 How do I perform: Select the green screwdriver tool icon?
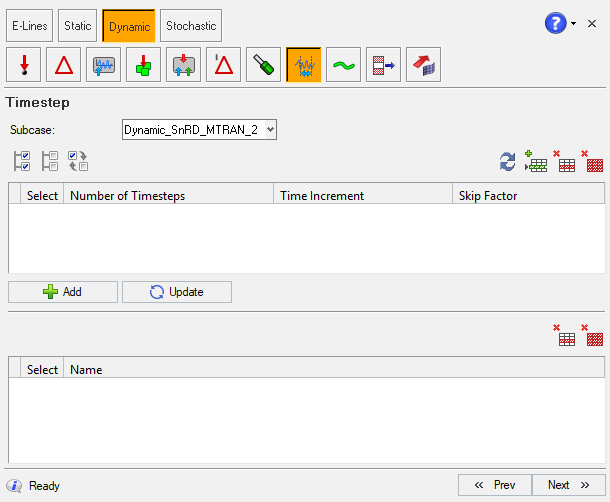coord(263,65)
